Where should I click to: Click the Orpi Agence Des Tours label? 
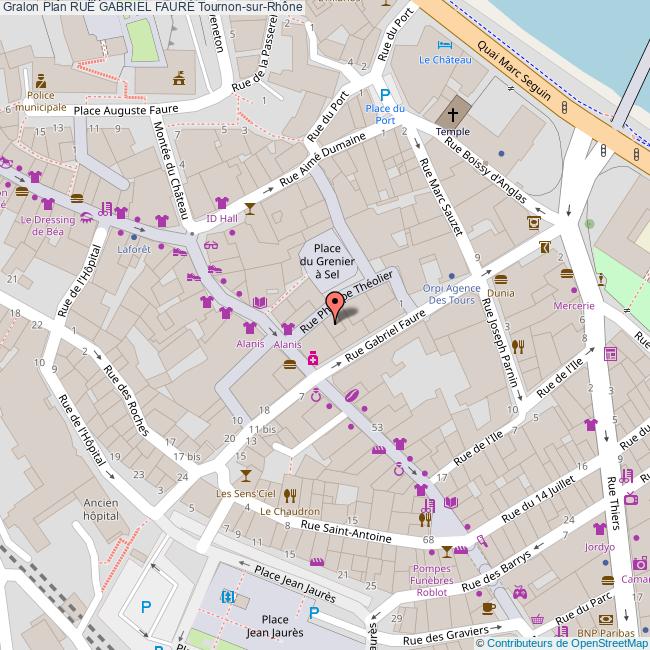click(454, 294)
